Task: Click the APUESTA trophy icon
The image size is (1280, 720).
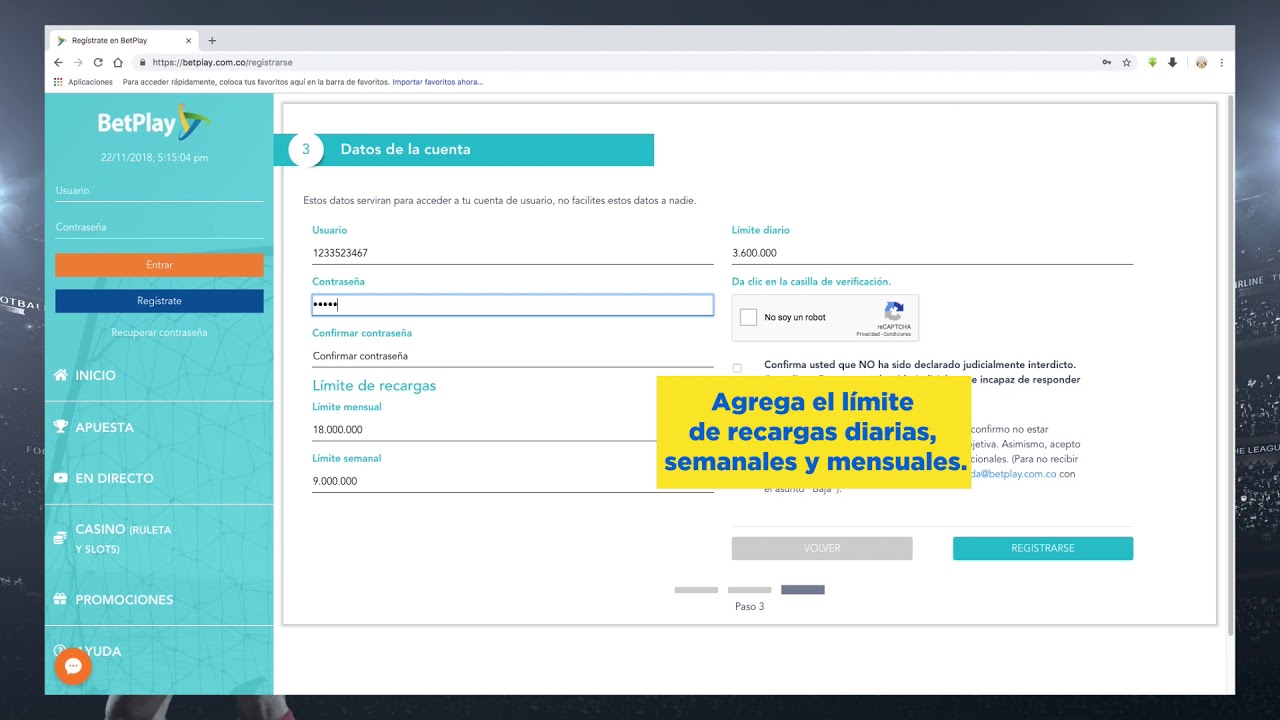Action: (x=61, y=427)
